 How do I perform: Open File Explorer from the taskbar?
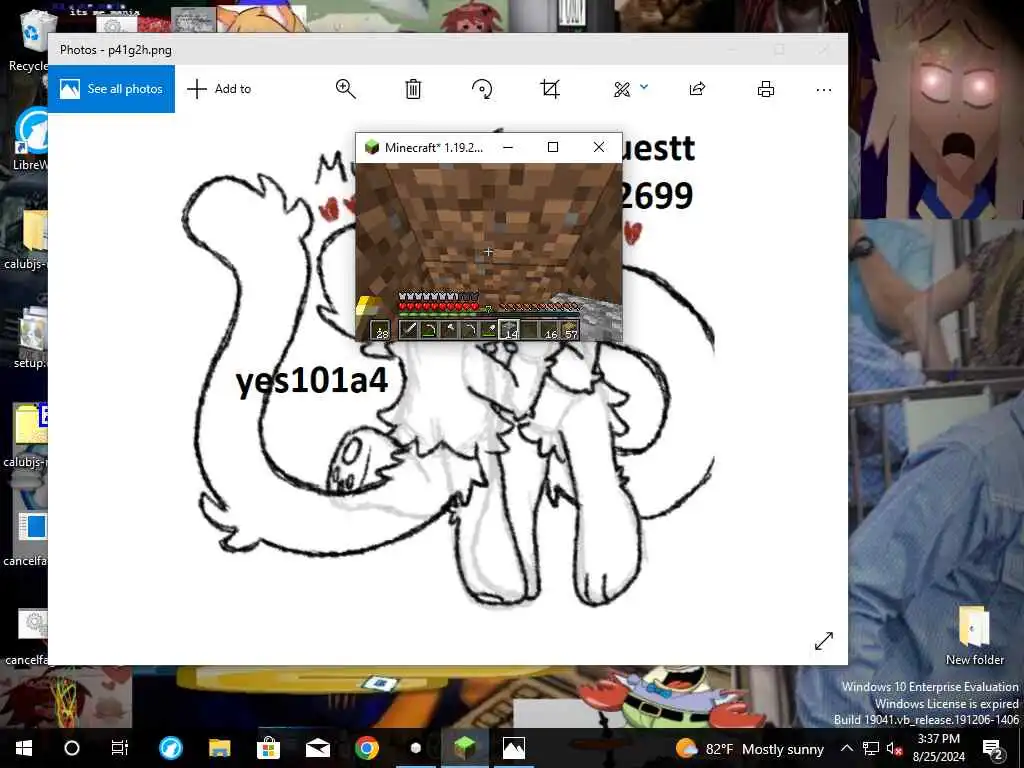coord(219,748)
